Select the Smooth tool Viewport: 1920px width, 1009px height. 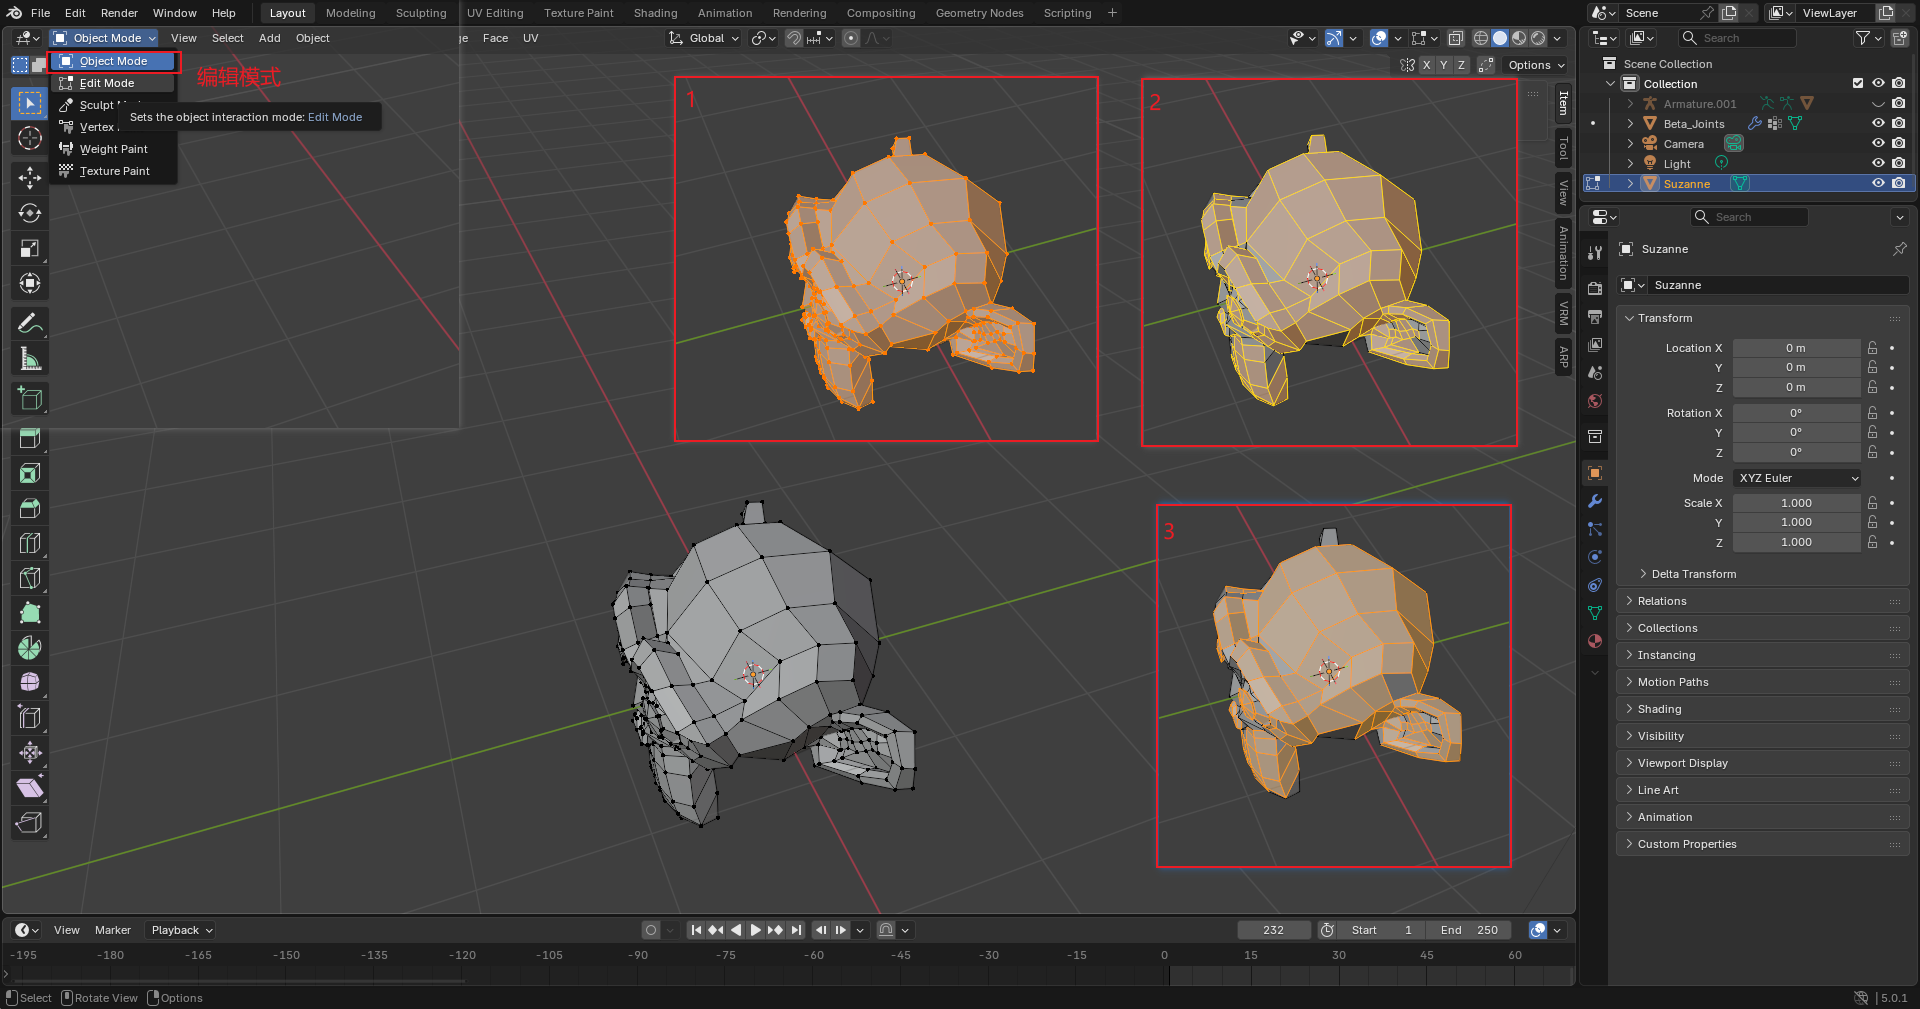tap(30, 683)
